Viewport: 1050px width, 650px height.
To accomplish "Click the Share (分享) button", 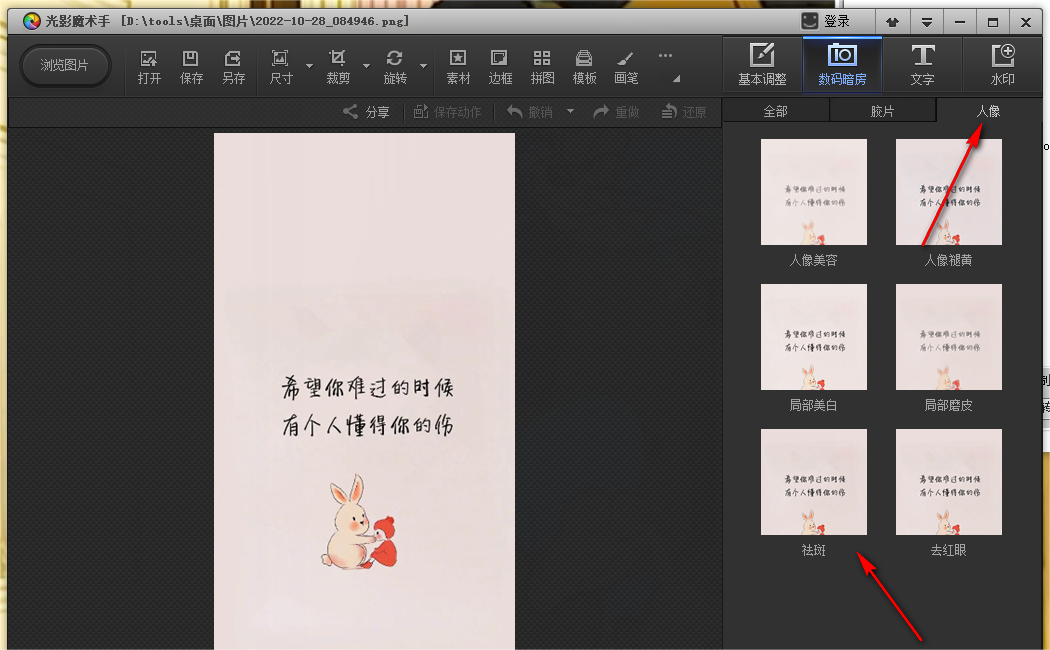I will coord(366,112).
